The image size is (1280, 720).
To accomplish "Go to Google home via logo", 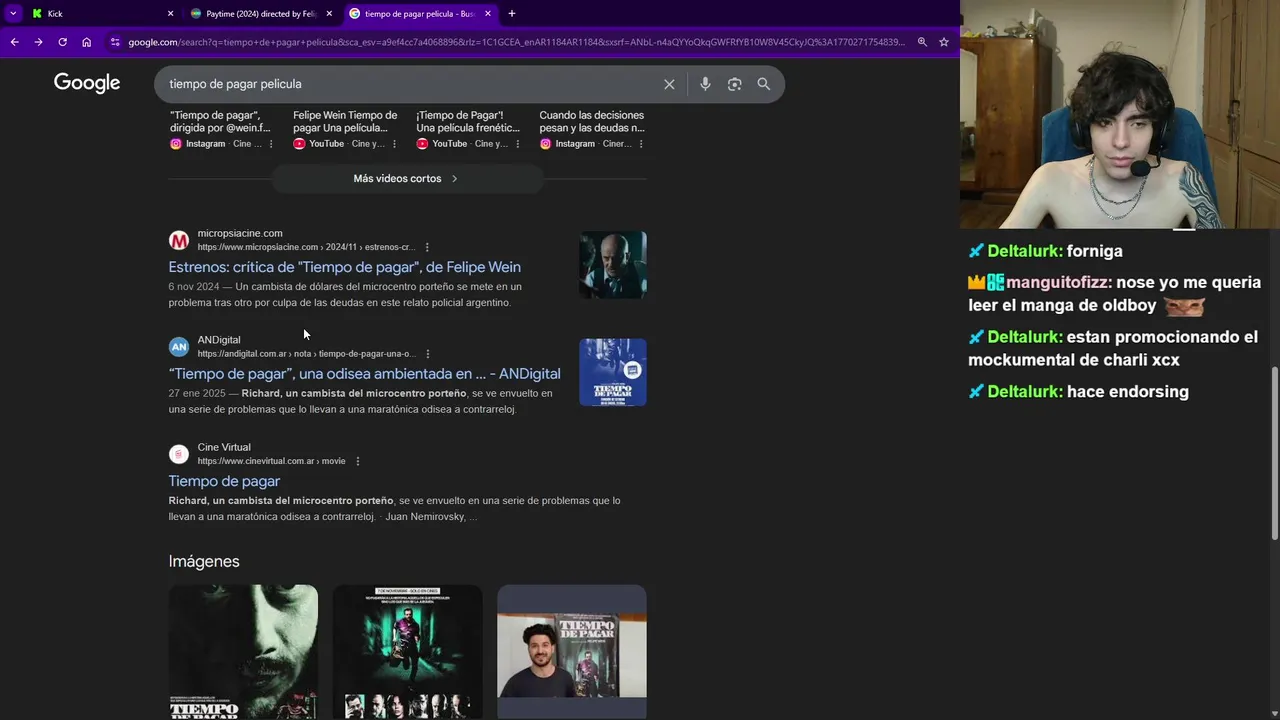I will [87, 83].
